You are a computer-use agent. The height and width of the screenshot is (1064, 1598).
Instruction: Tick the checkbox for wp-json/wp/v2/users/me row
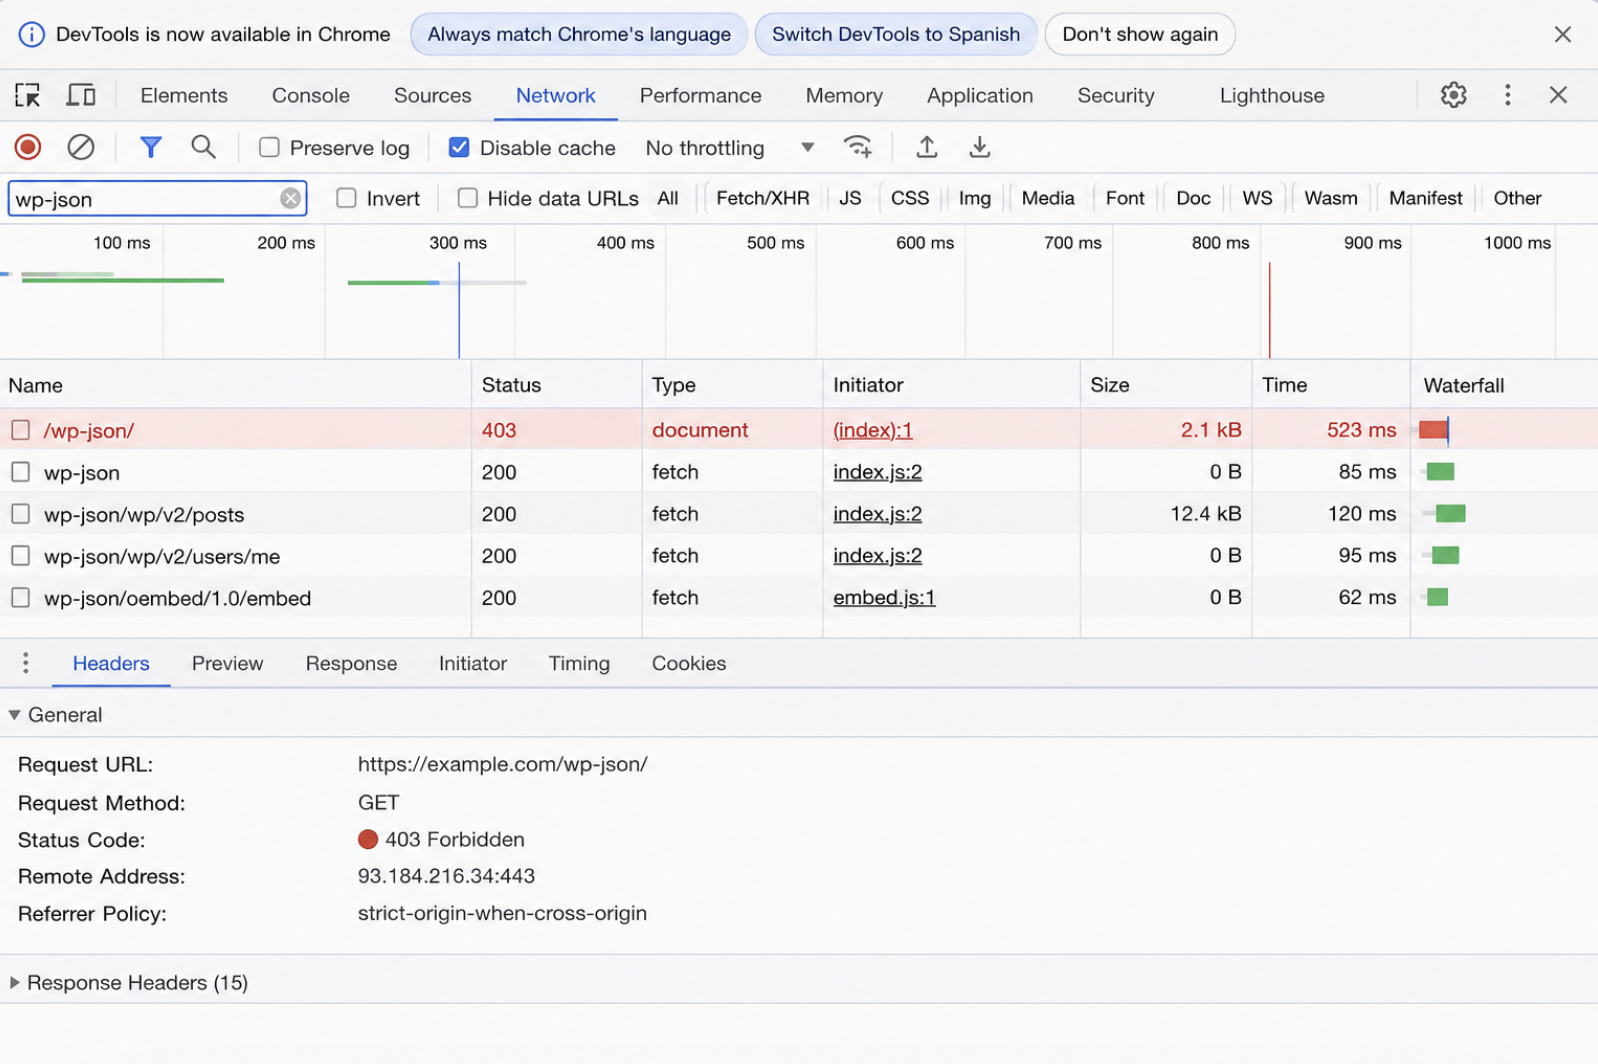click(x=20, y=556)
